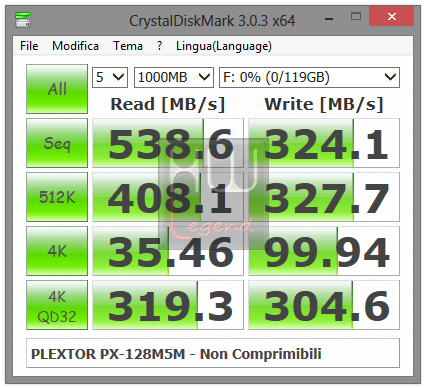Screen dimensions: 428x388
Task: Expand the test size dropdown showing 1000MB
Action: coord(174,77)
